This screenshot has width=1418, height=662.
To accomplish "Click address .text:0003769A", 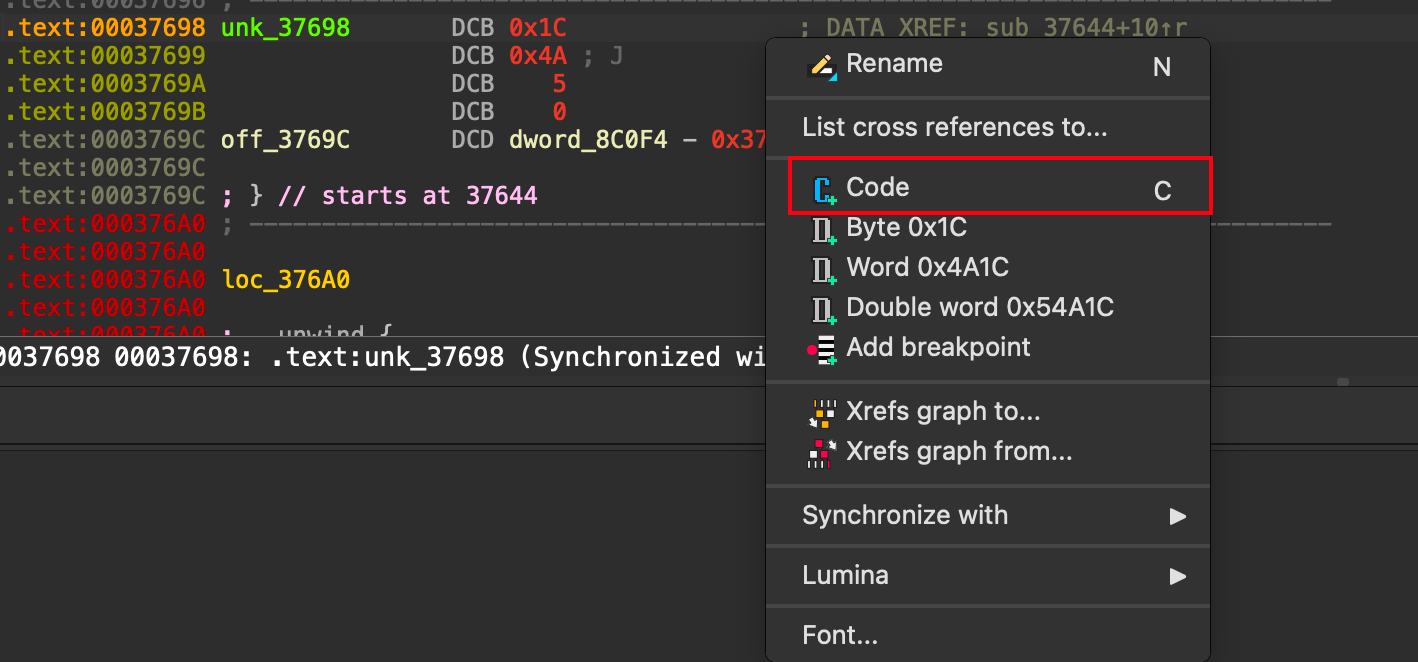I will point(105,84).
